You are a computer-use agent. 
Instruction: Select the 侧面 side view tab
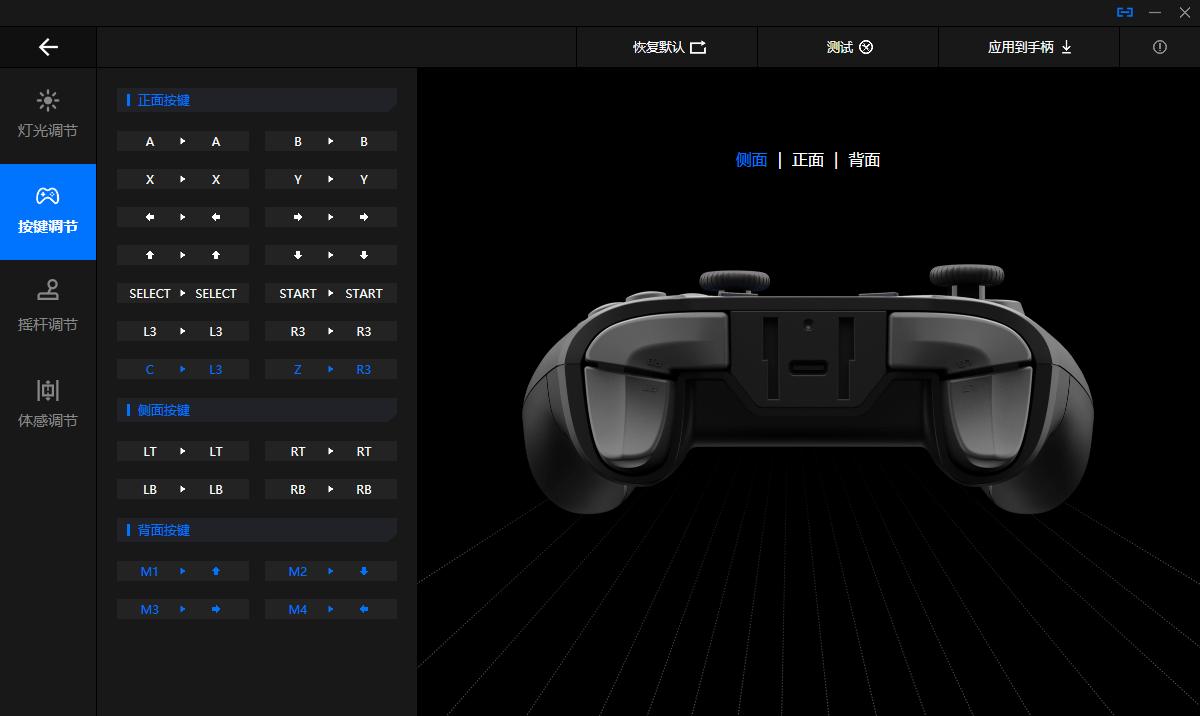tap(751, 160)
